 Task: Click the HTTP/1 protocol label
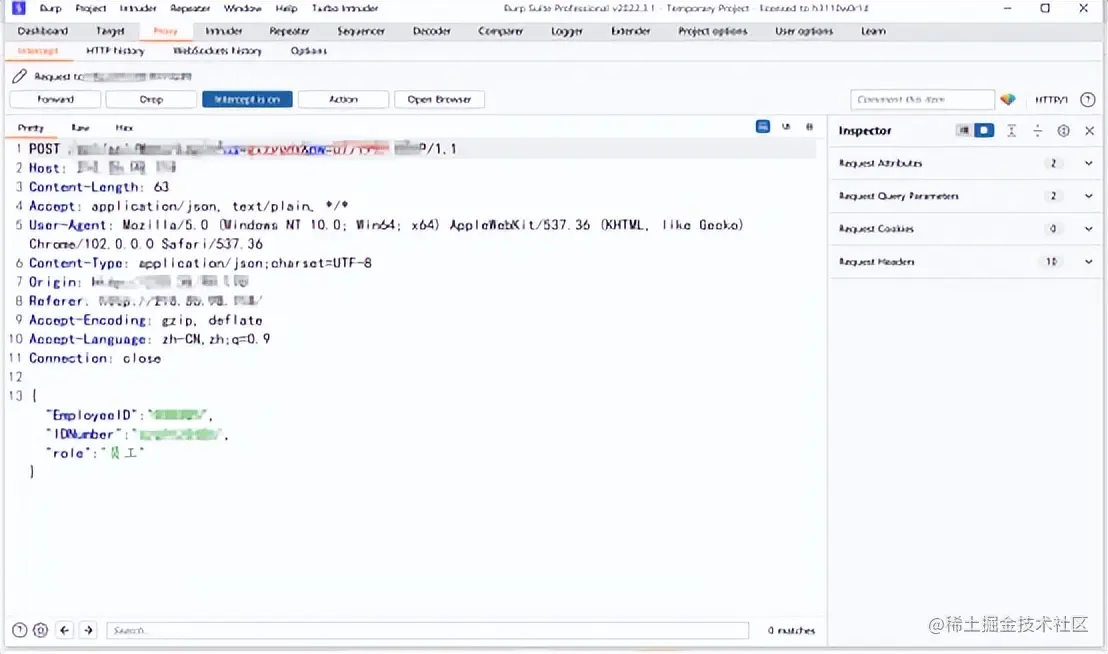coord(1051,100)
